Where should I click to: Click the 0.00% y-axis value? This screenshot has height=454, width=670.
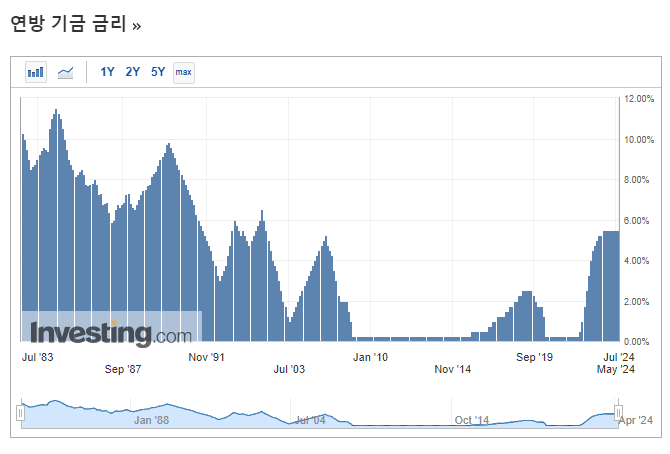click(636, 342)
